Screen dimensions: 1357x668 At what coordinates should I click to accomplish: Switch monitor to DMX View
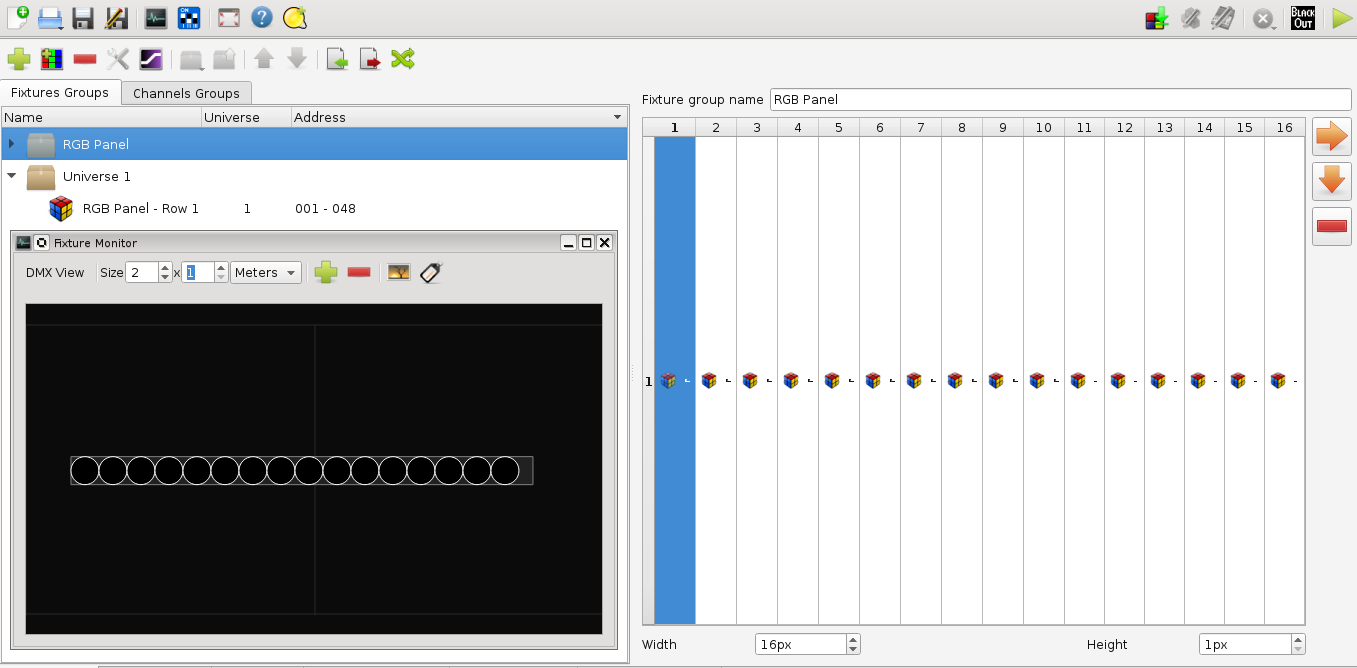55,272
